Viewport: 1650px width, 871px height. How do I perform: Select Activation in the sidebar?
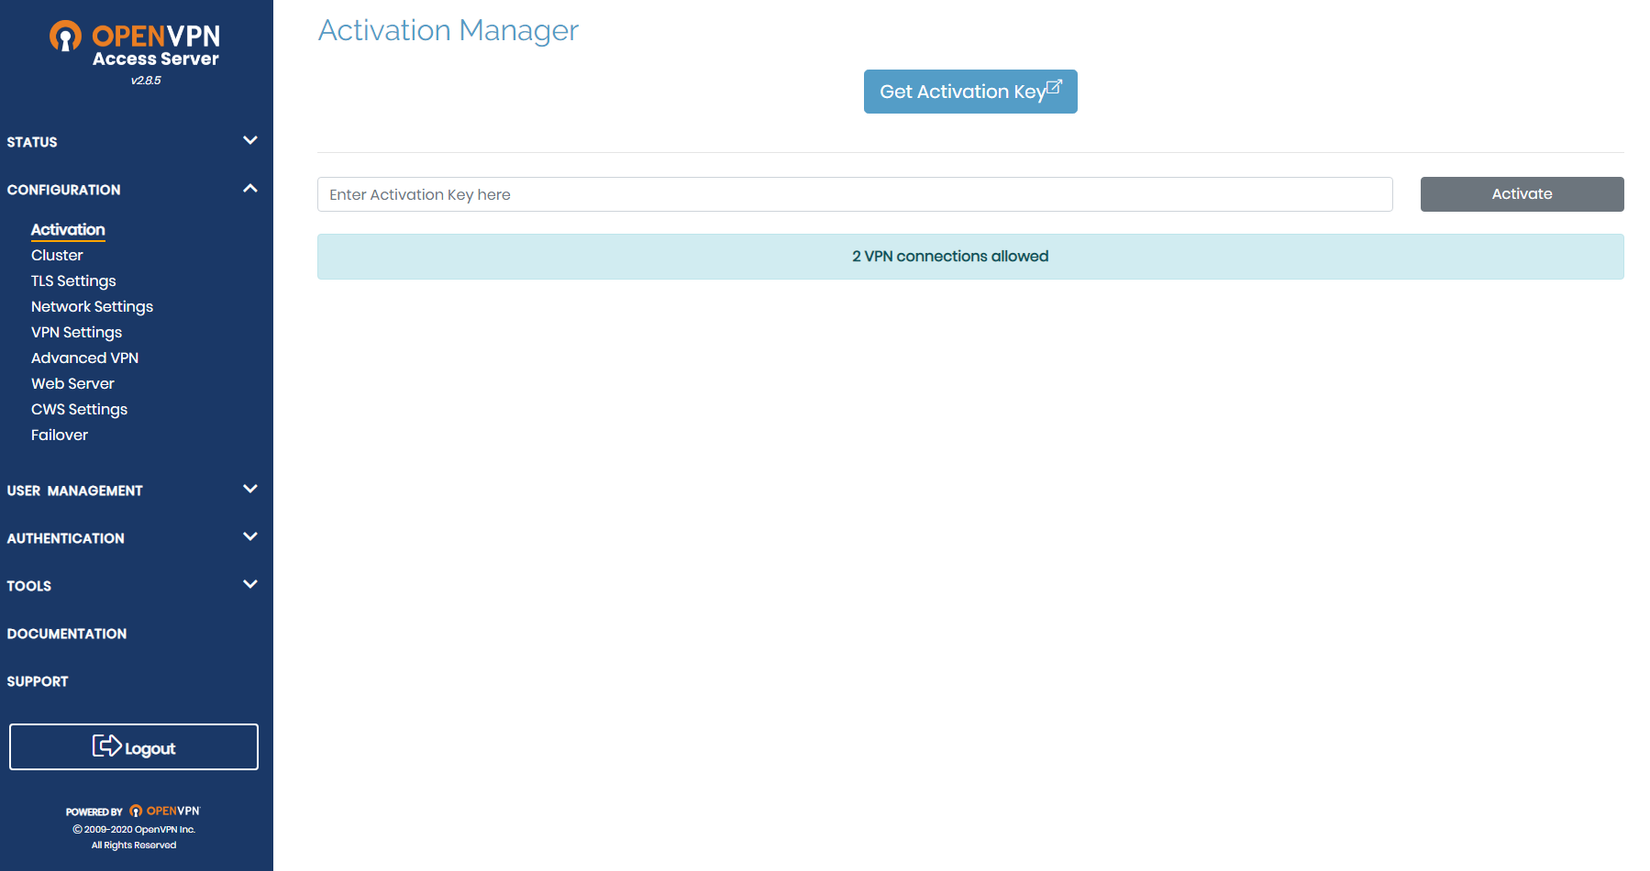[x=68, y=230]
